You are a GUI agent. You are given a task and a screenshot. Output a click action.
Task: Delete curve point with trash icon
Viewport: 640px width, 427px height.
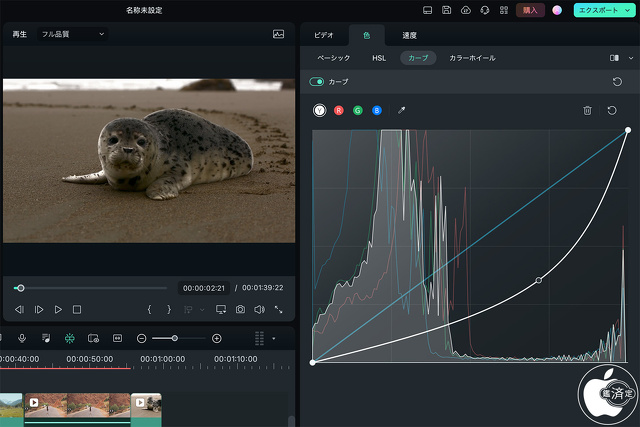(588, 110)
